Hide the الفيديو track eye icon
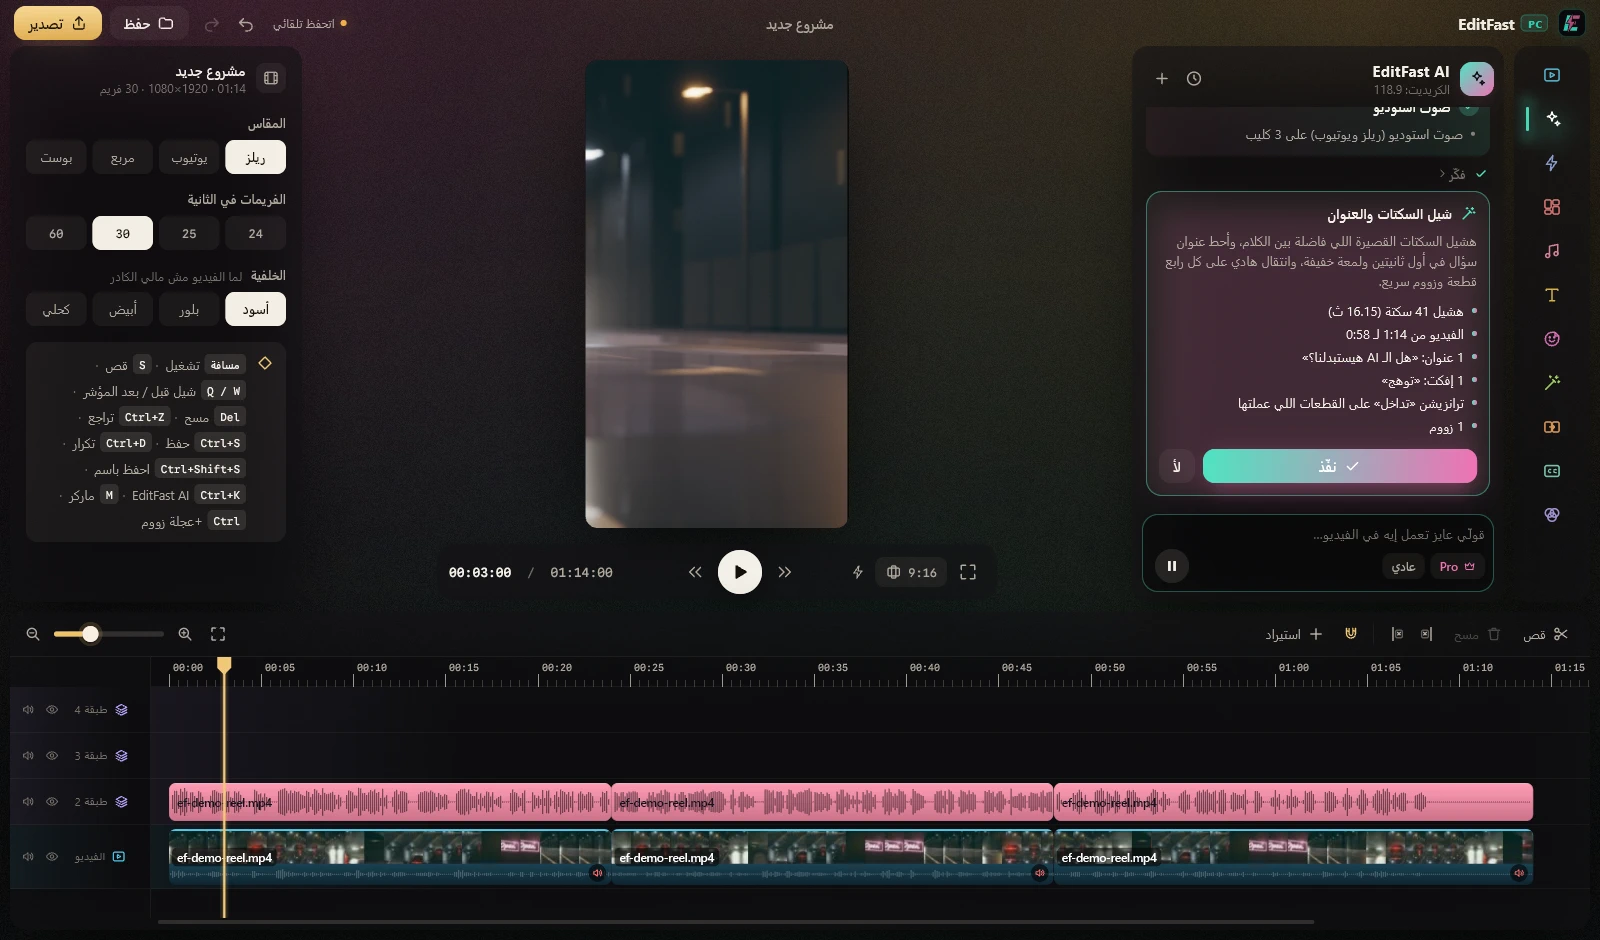The width and height of the screenshot is (1600, 940). pos(52,857)
